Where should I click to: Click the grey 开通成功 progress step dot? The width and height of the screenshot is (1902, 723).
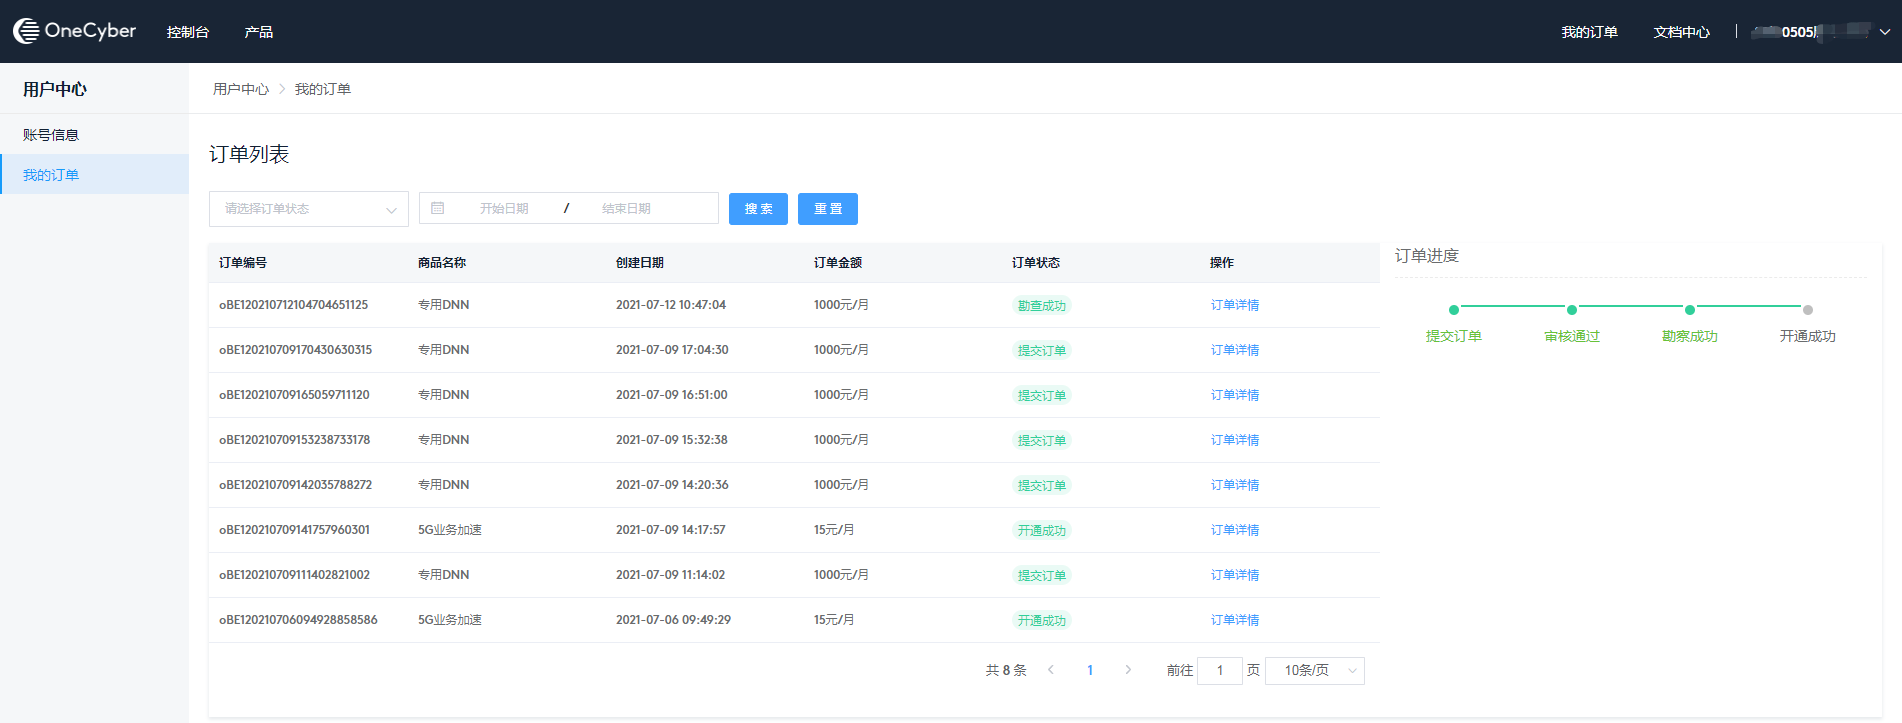(x=1807, y=310)
